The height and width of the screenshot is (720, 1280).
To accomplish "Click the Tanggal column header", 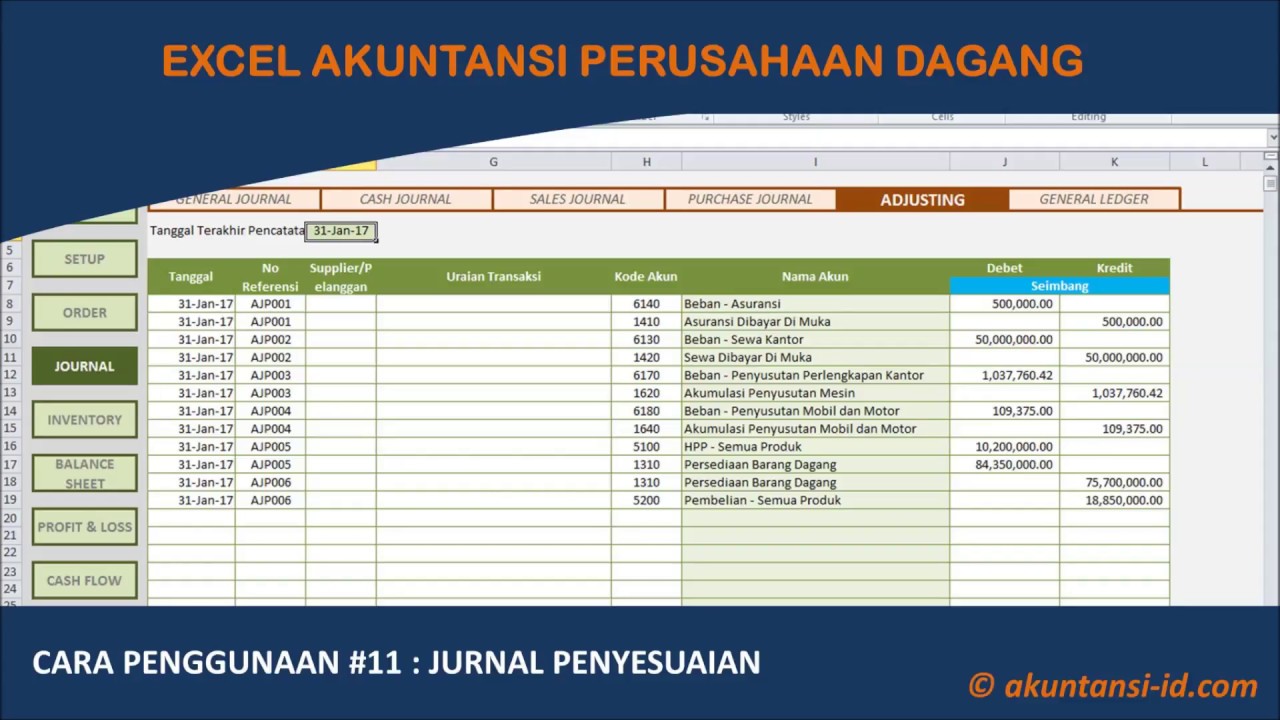I will (191, 277).
